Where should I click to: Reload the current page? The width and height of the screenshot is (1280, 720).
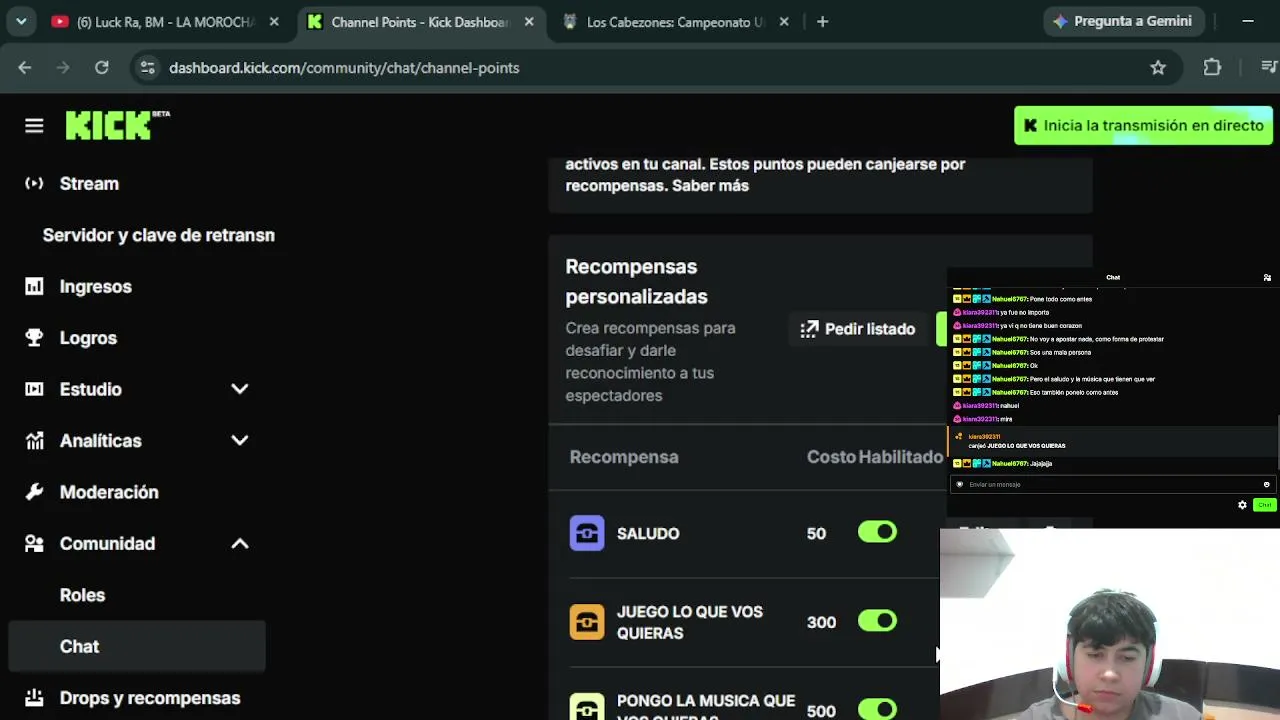[102, 68]
